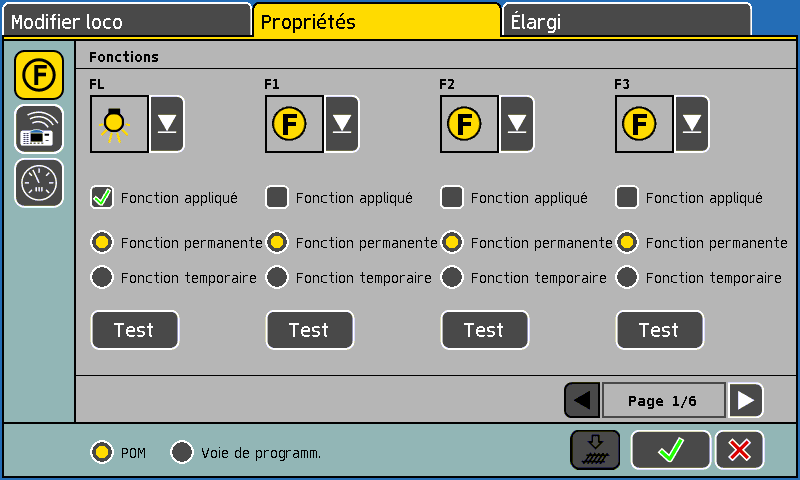Image resolution: width=800 pixels, height=480 pixels.
Task: Open the digital signal decoder sidebar icon
Action: click(39, 129)
